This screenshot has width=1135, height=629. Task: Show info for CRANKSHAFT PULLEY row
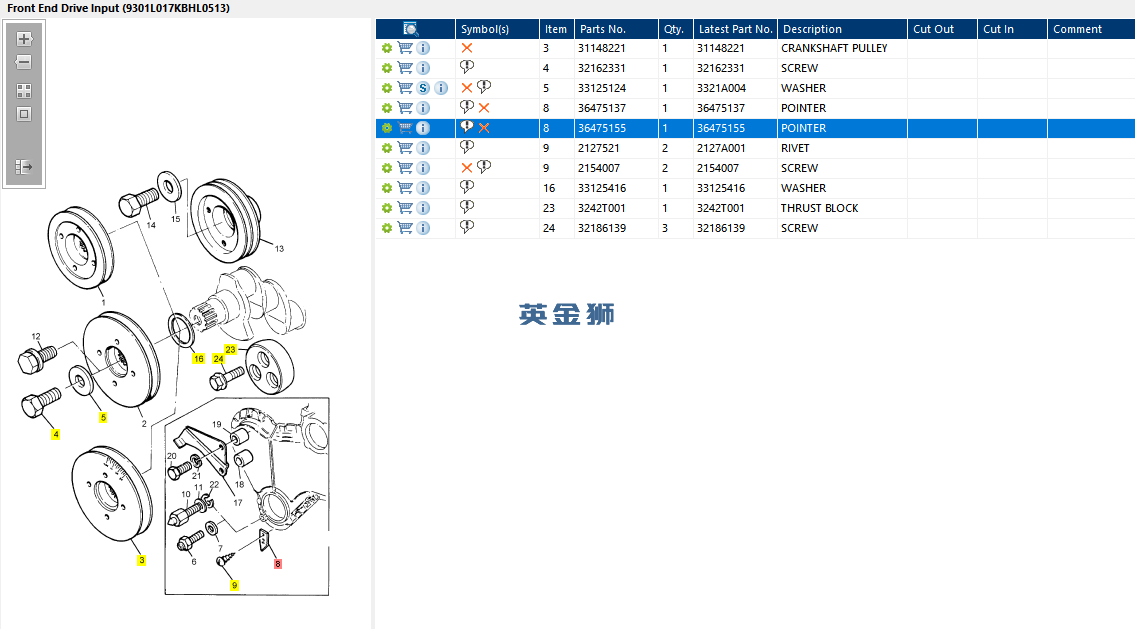coord(423,48)
